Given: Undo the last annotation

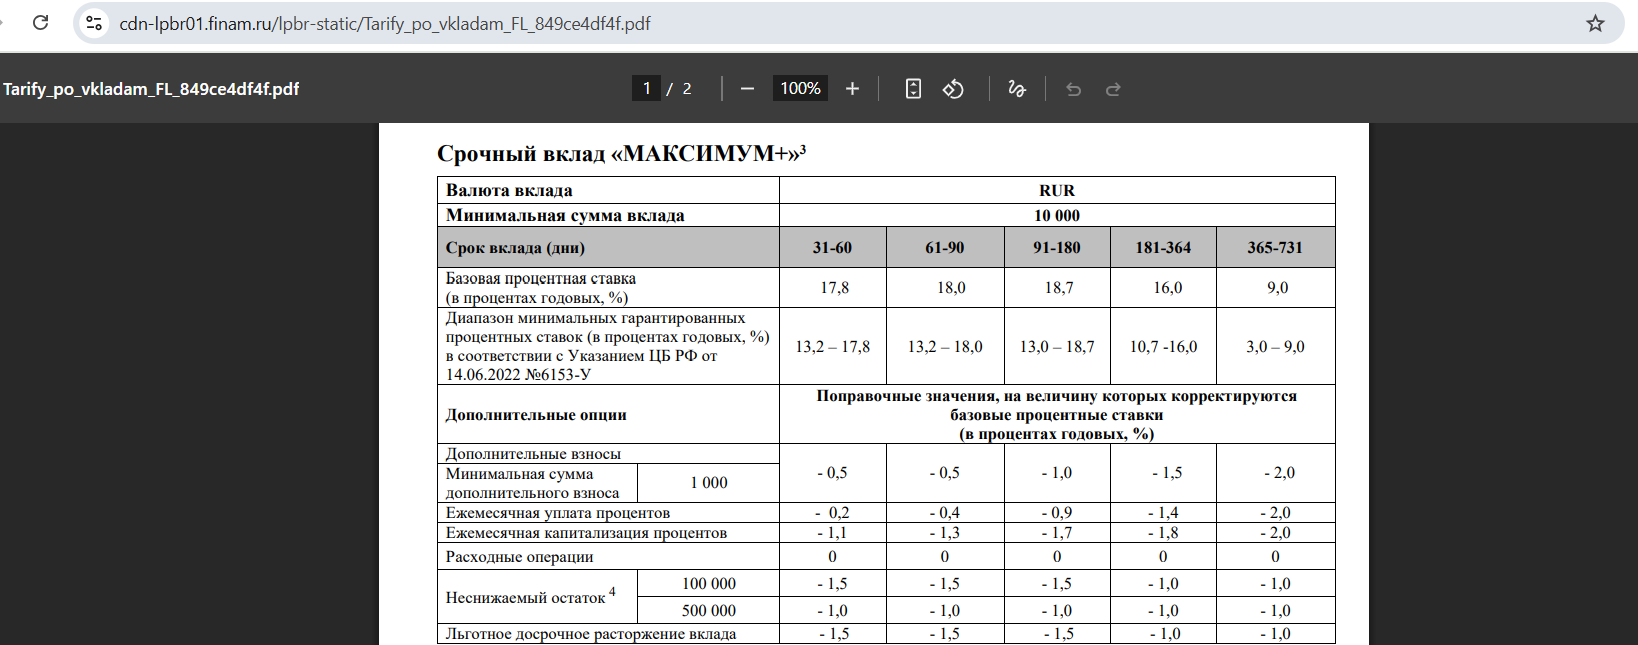Looking at the screenshot, I should [1074, 89].
